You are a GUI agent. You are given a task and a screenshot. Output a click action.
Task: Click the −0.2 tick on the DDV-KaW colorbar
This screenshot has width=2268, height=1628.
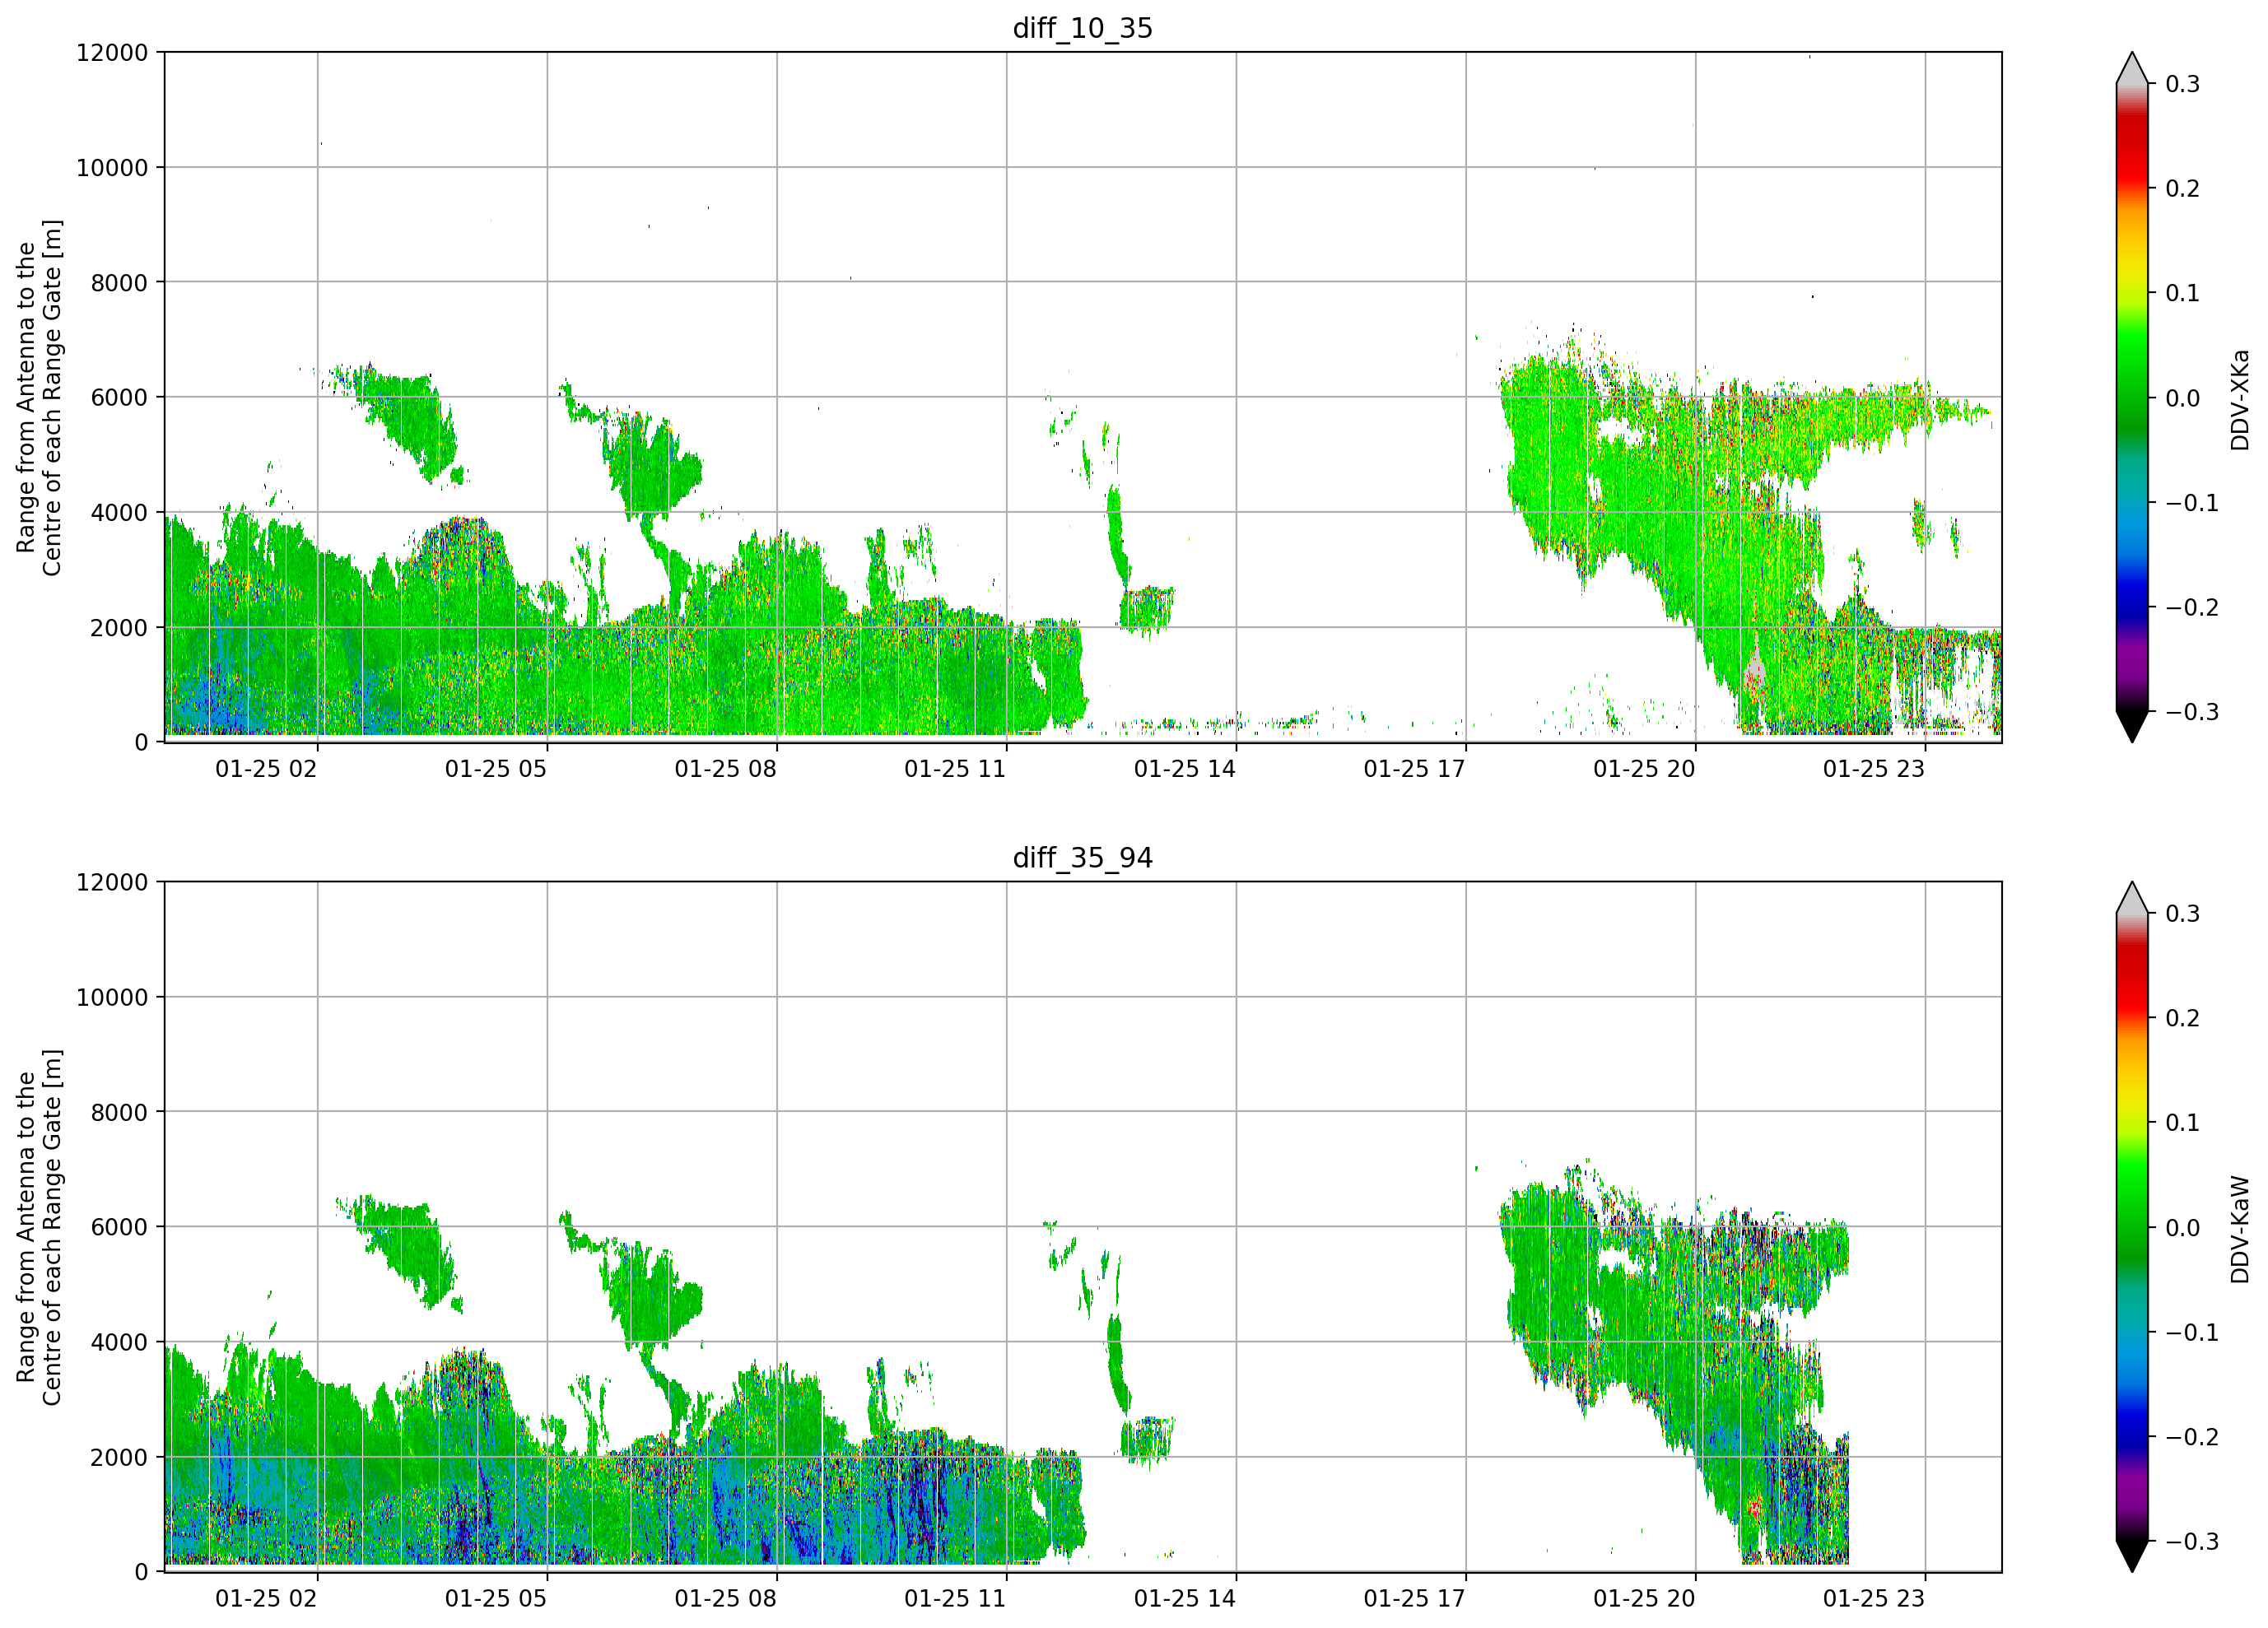(x=2191, y=1437)
